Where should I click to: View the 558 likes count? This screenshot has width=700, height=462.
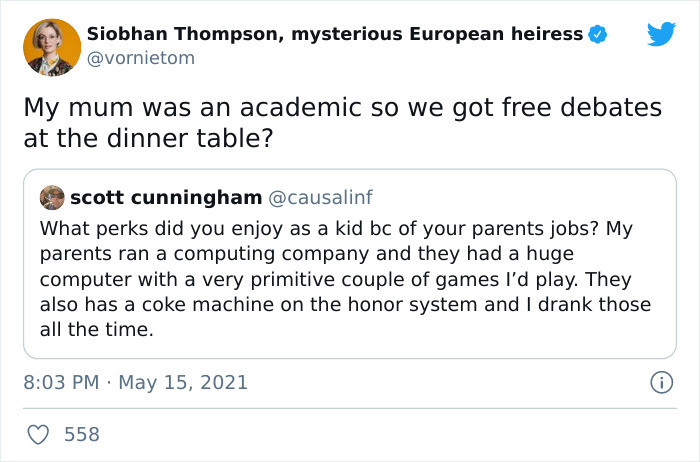(82, 434)
